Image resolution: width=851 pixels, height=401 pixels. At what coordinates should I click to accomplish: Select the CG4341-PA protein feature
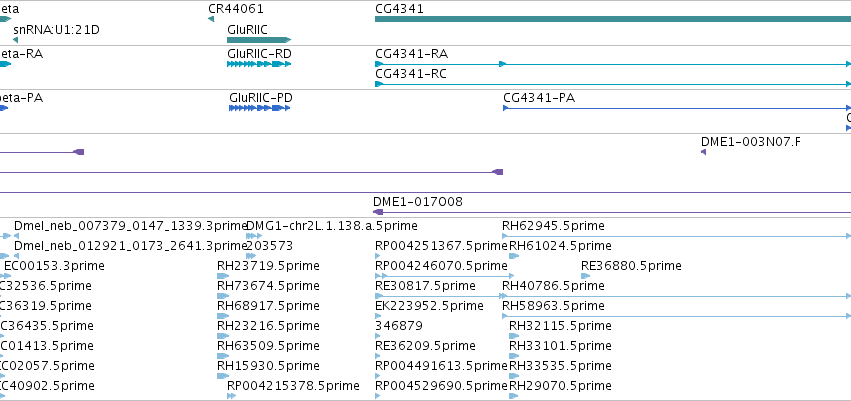click(x=677, y=108)
